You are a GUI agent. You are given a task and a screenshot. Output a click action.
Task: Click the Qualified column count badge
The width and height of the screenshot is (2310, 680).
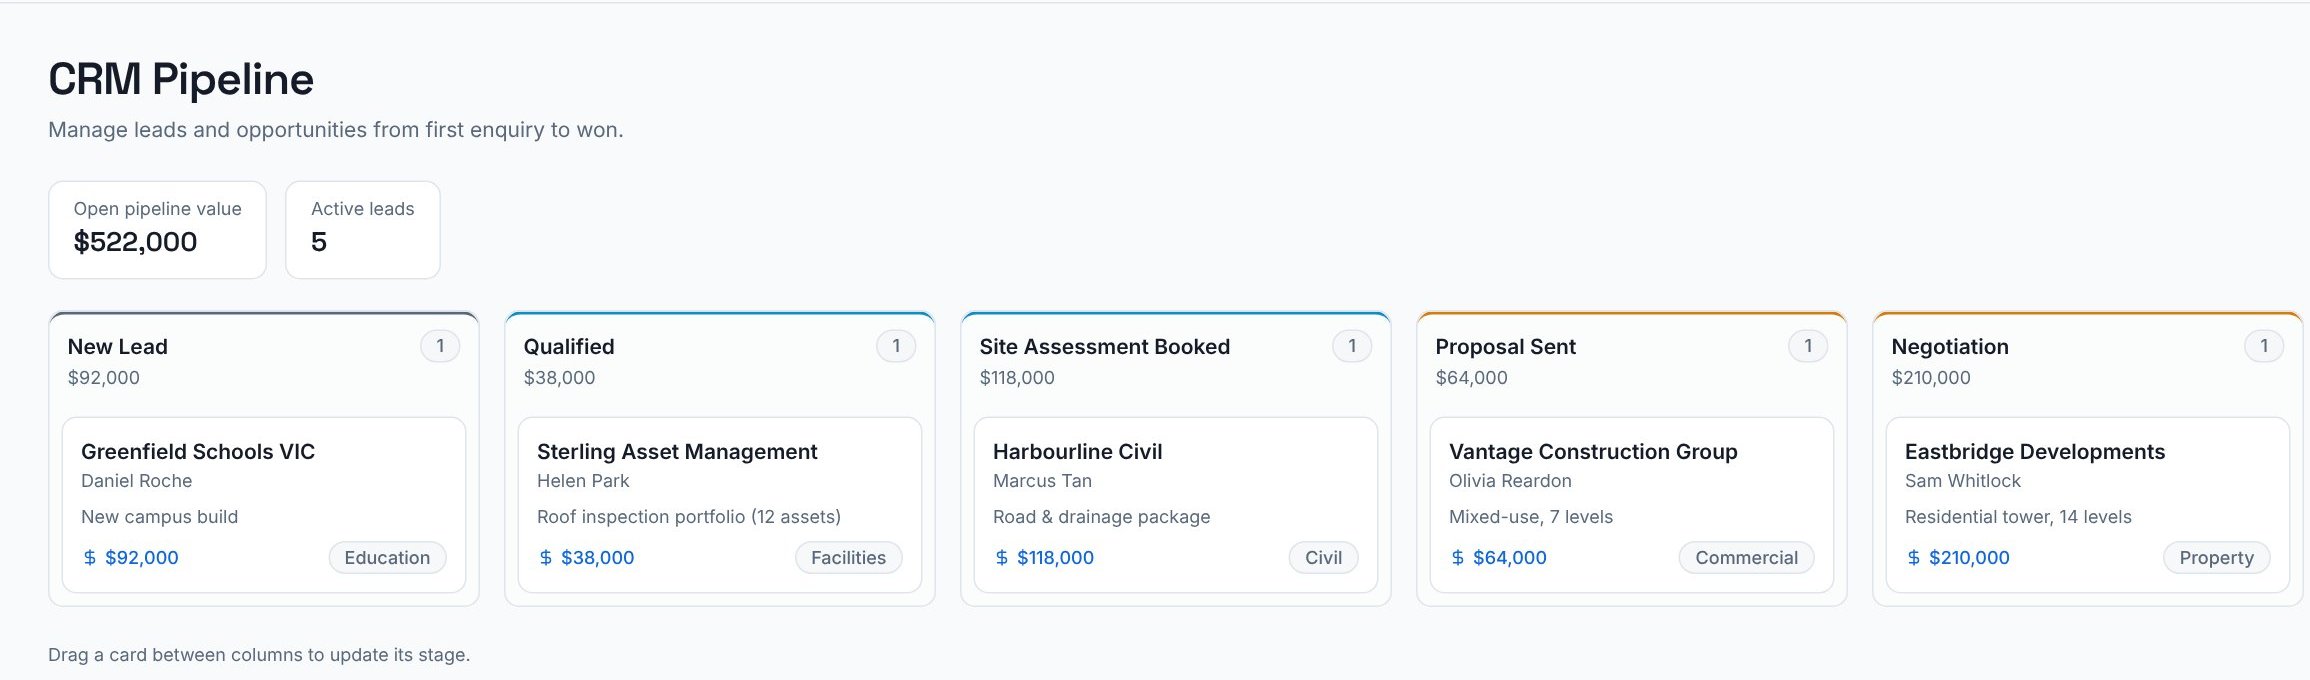pyautogui.click(x=896, y=346)
